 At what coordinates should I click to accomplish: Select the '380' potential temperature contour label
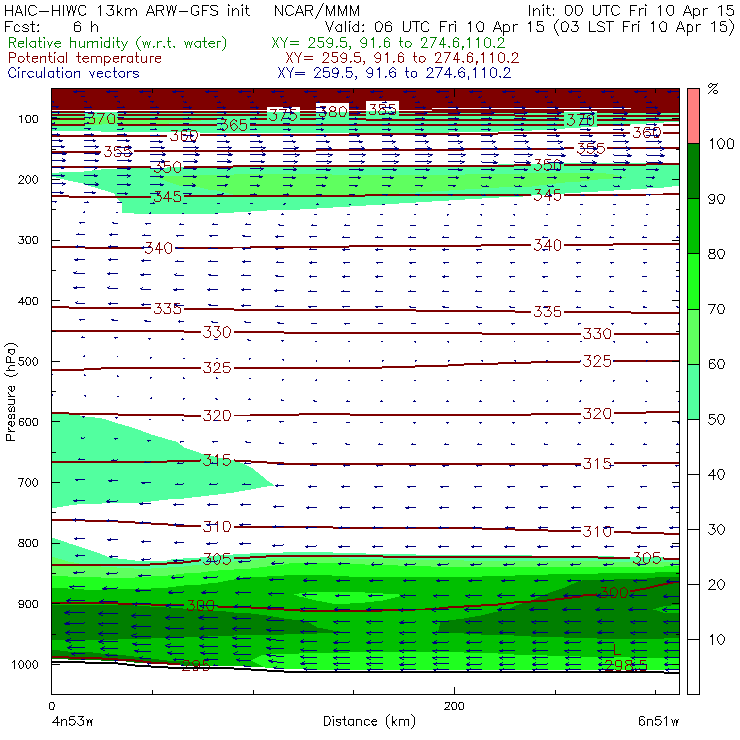coord(333,112)
